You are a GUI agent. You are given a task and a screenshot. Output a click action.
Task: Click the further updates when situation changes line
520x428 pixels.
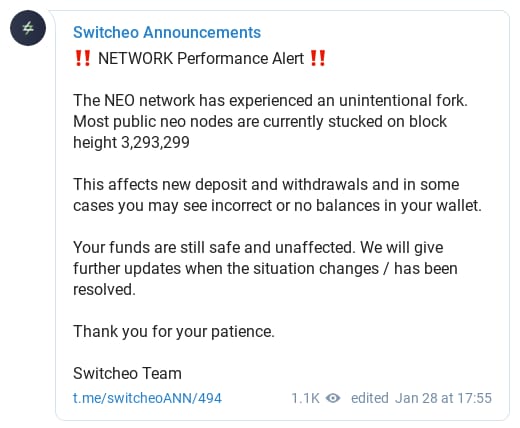[x=265, y=269]
